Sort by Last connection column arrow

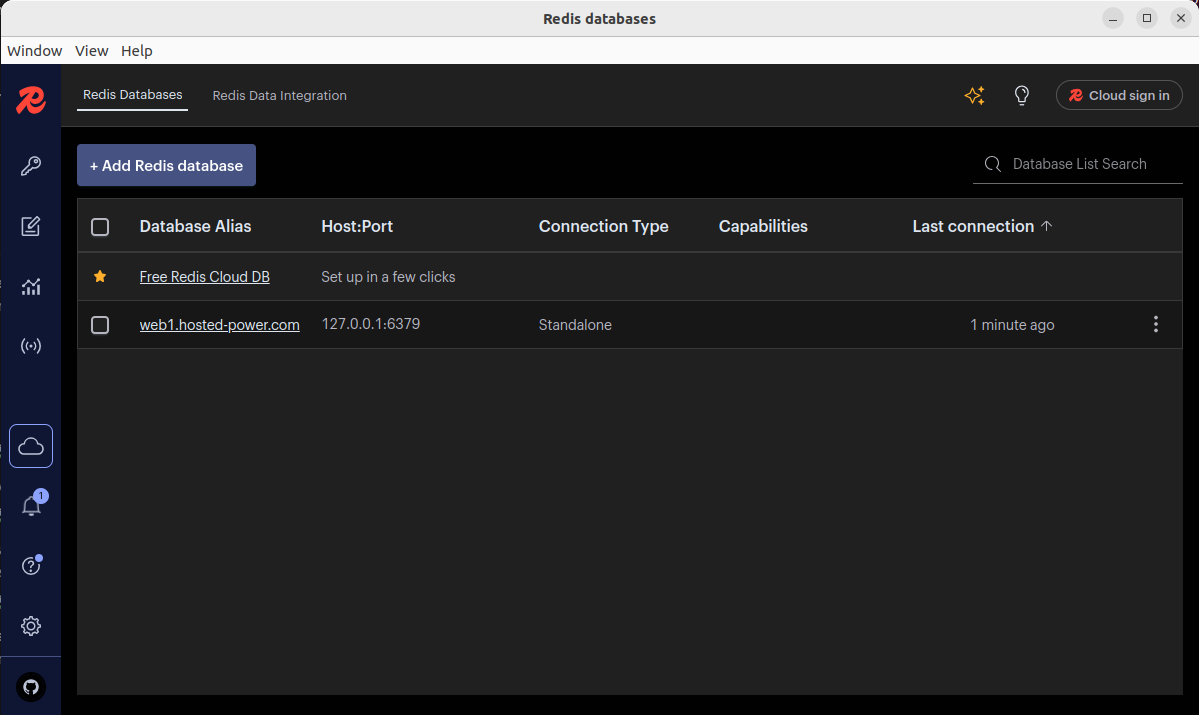click(x=1047, y=226)
